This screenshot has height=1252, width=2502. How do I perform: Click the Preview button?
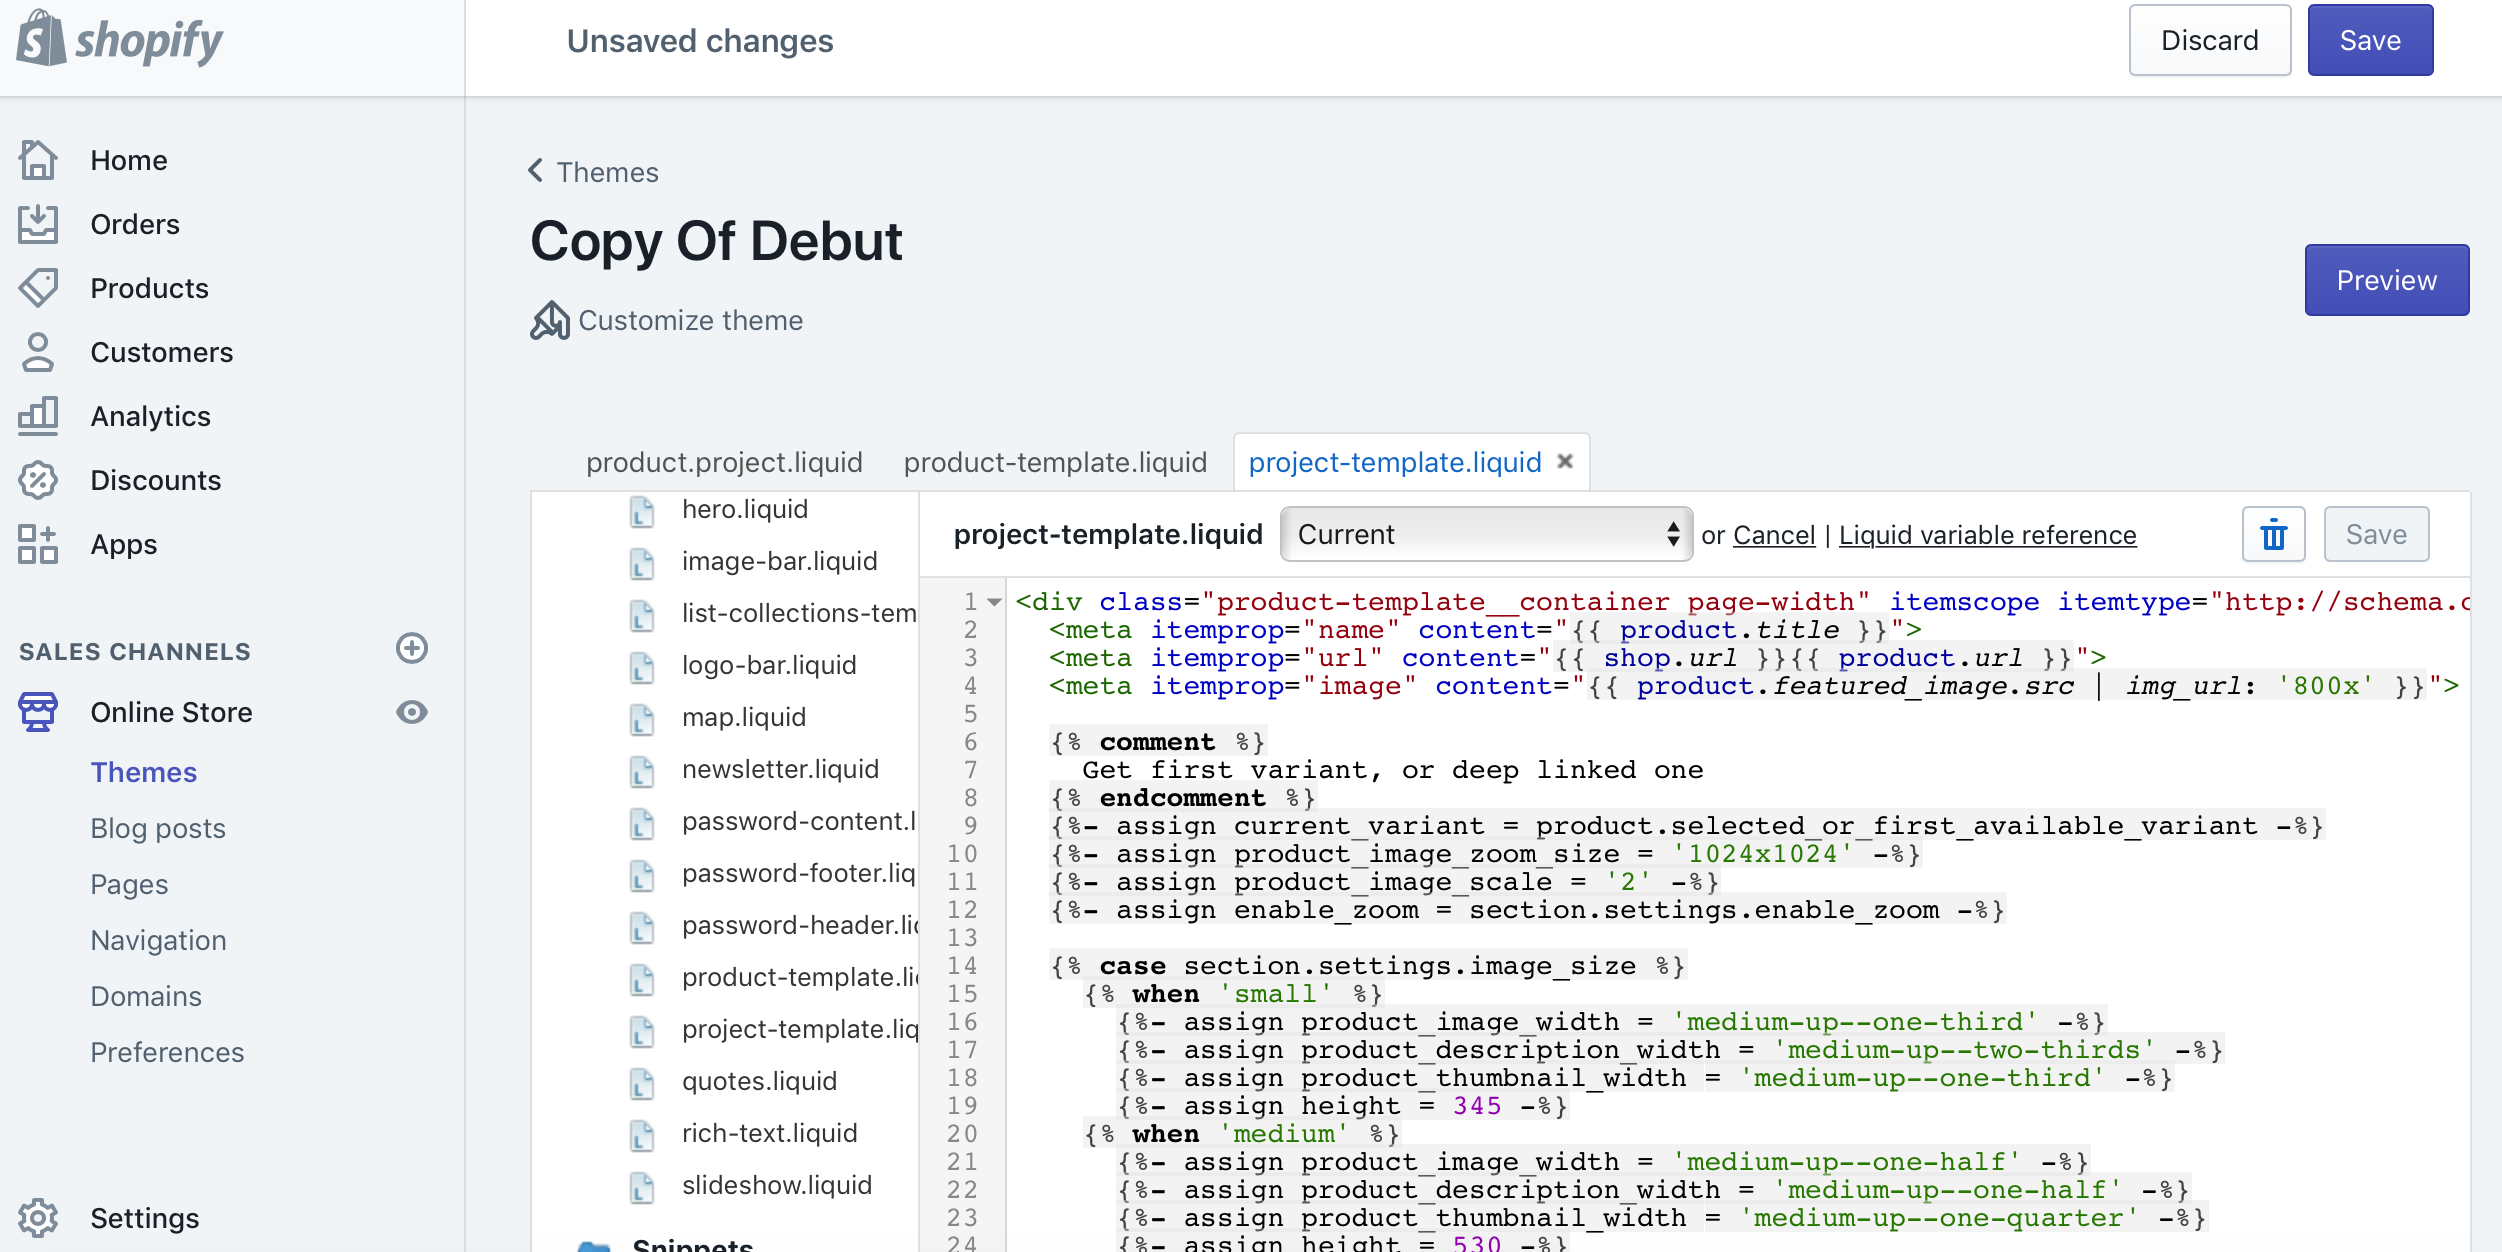(x=2387, y=279)
